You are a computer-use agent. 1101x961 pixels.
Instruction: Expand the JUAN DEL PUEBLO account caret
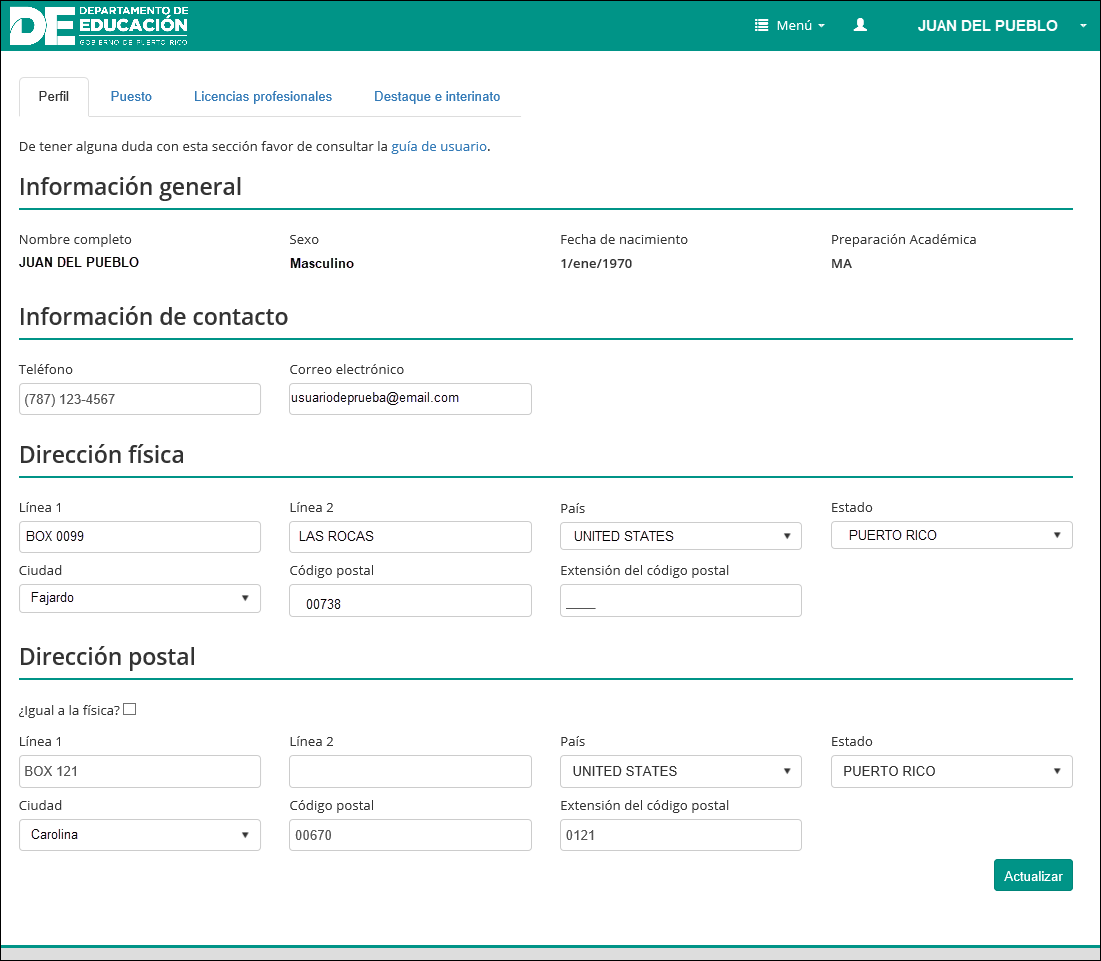tap(1083, 26)
